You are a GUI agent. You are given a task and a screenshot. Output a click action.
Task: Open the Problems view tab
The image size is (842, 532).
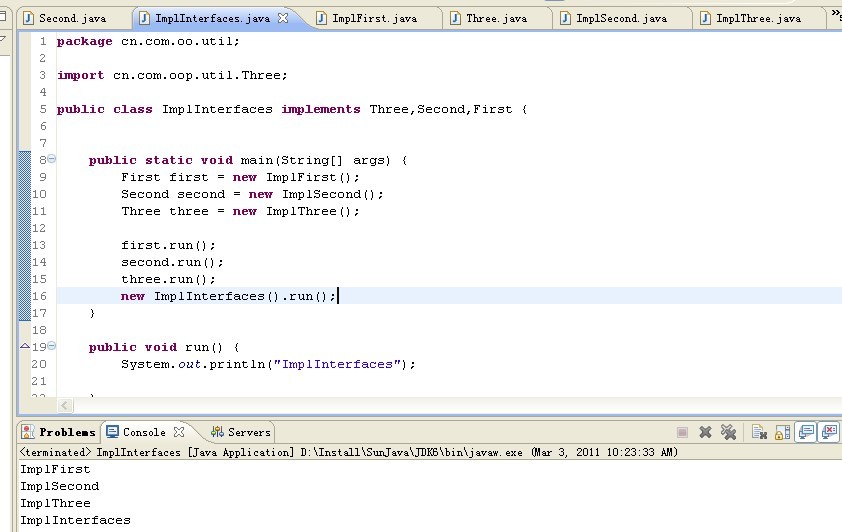coord(59,432)
